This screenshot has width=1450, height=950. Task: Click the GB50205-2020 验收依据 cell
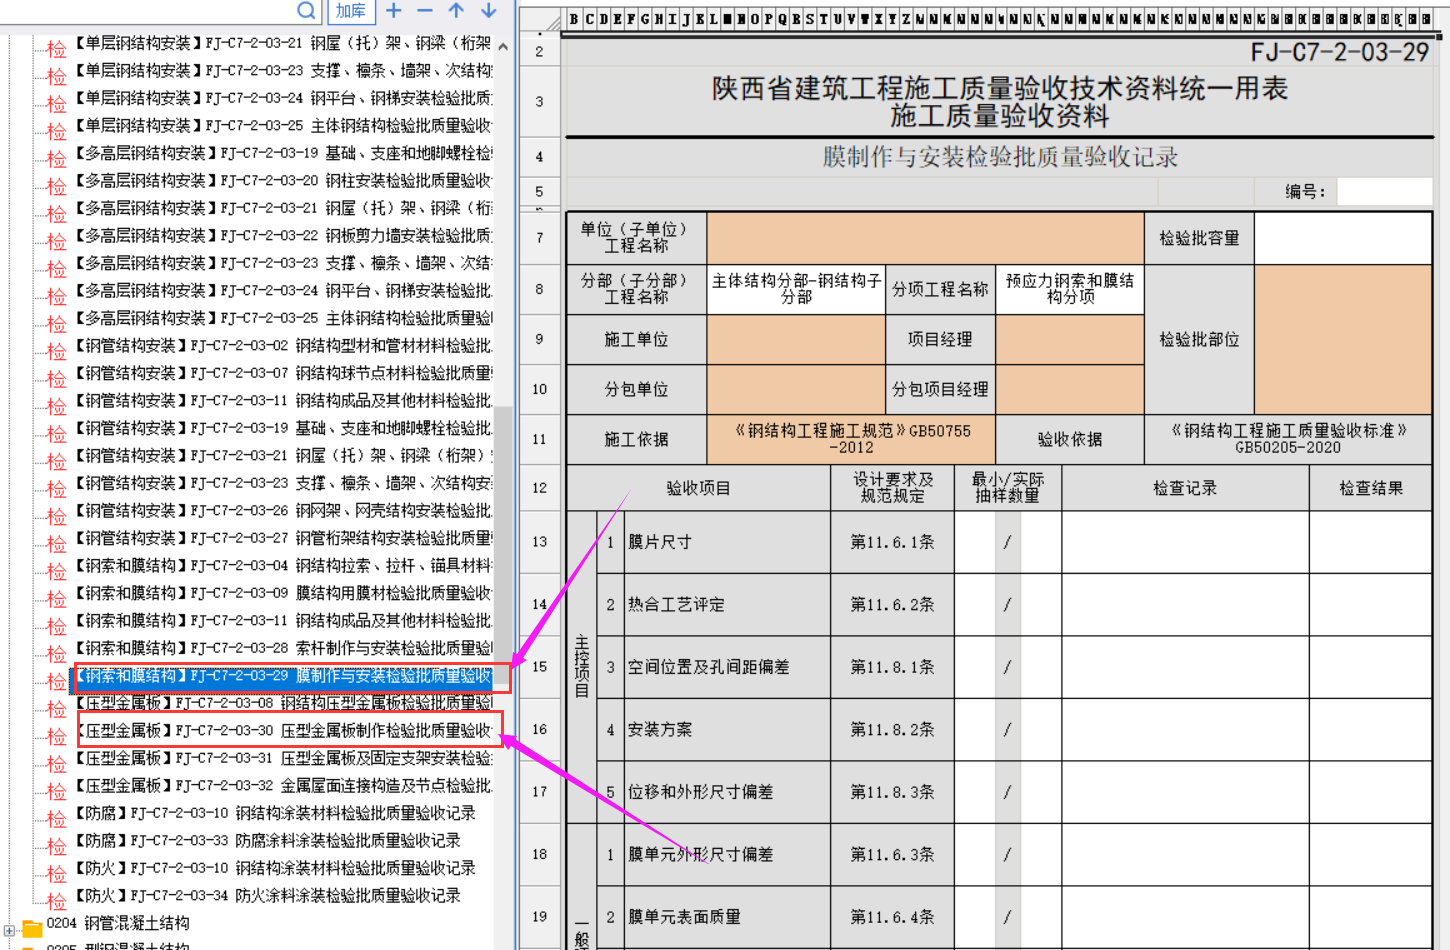click(x=1288, y=439)
